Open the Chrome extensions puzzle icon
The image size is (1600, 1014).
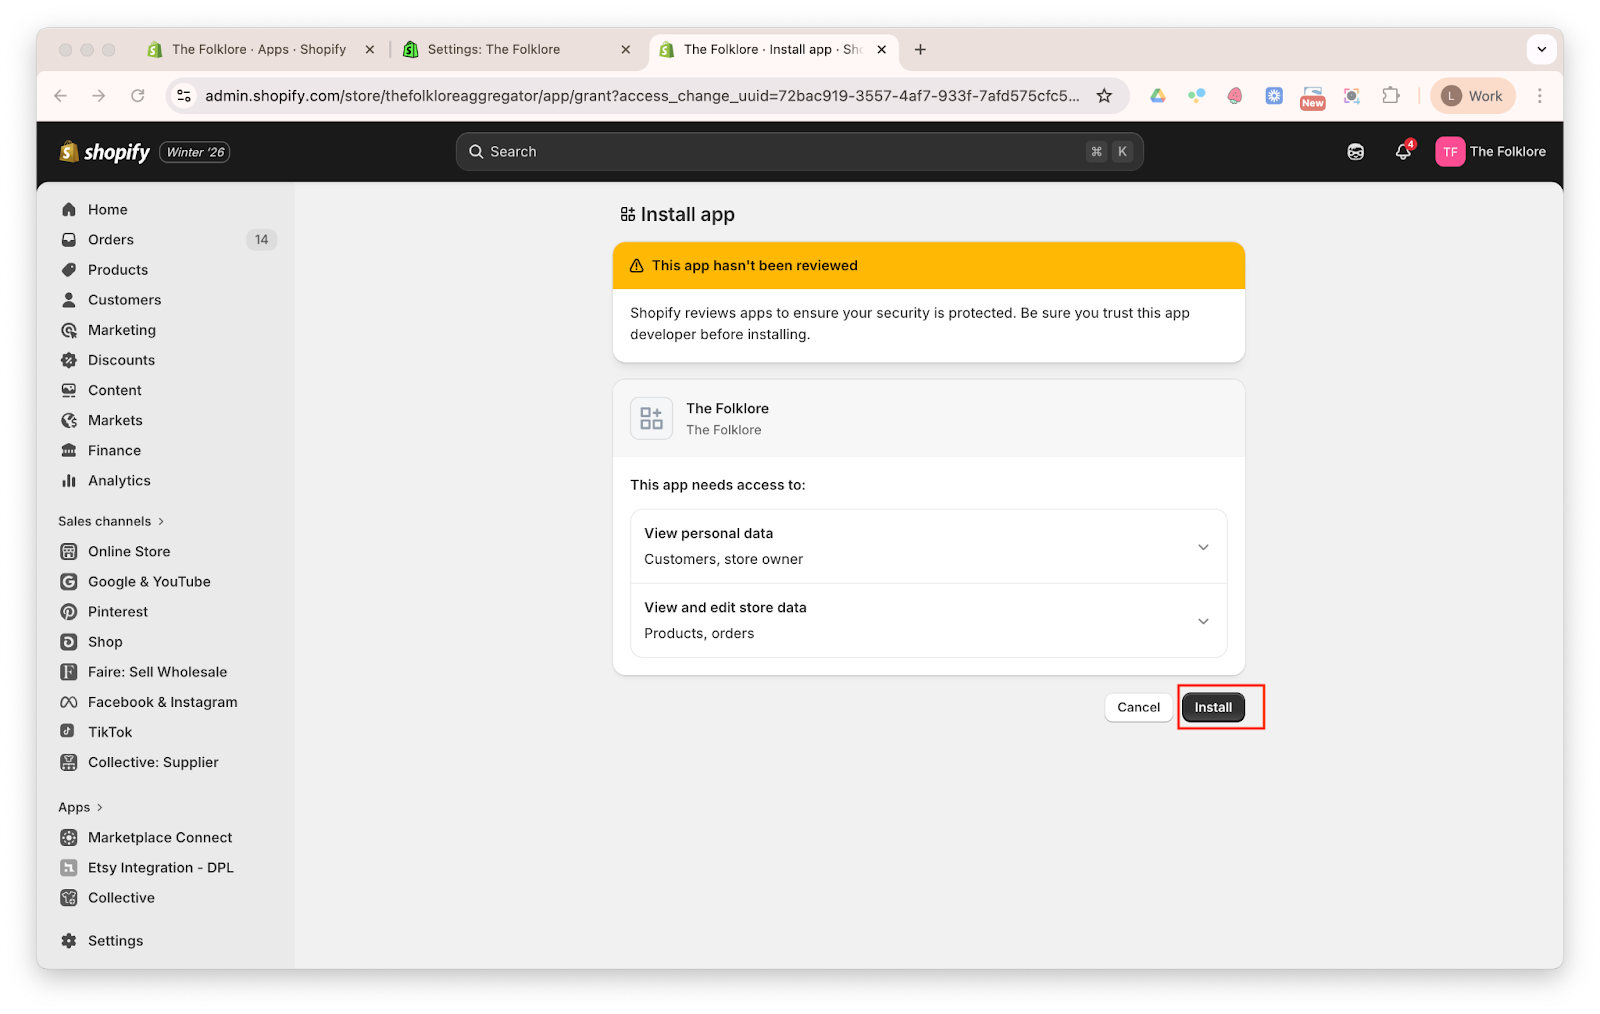click(1390, 96)
